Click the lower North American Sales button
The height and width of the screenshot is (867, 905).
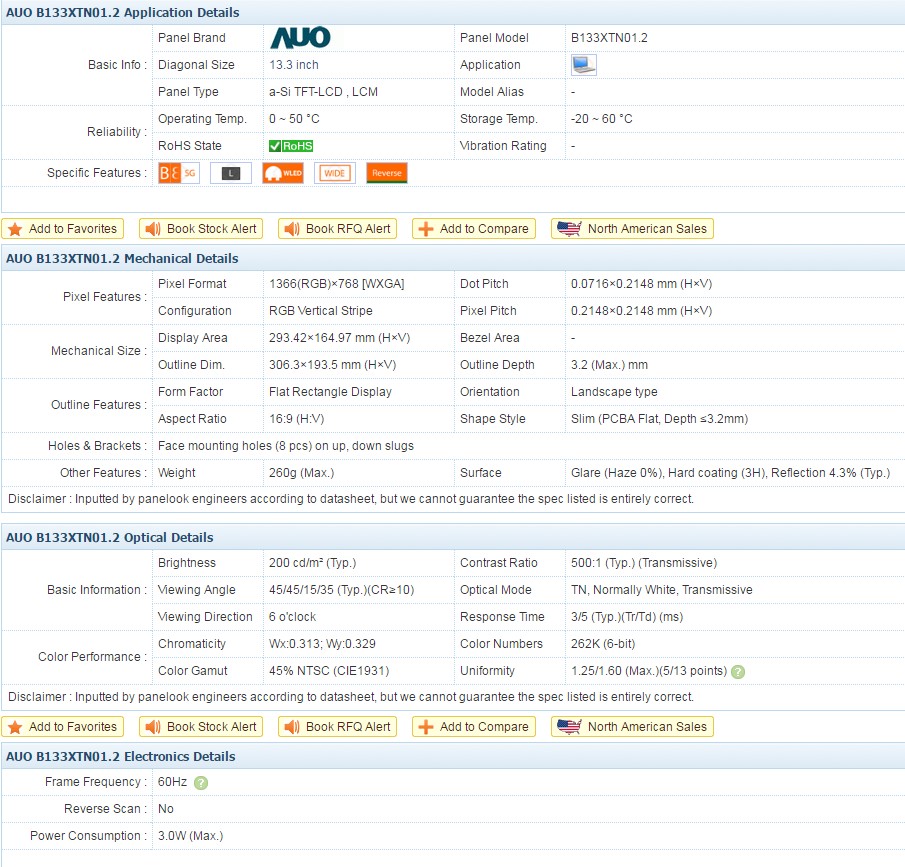(633, 727)
